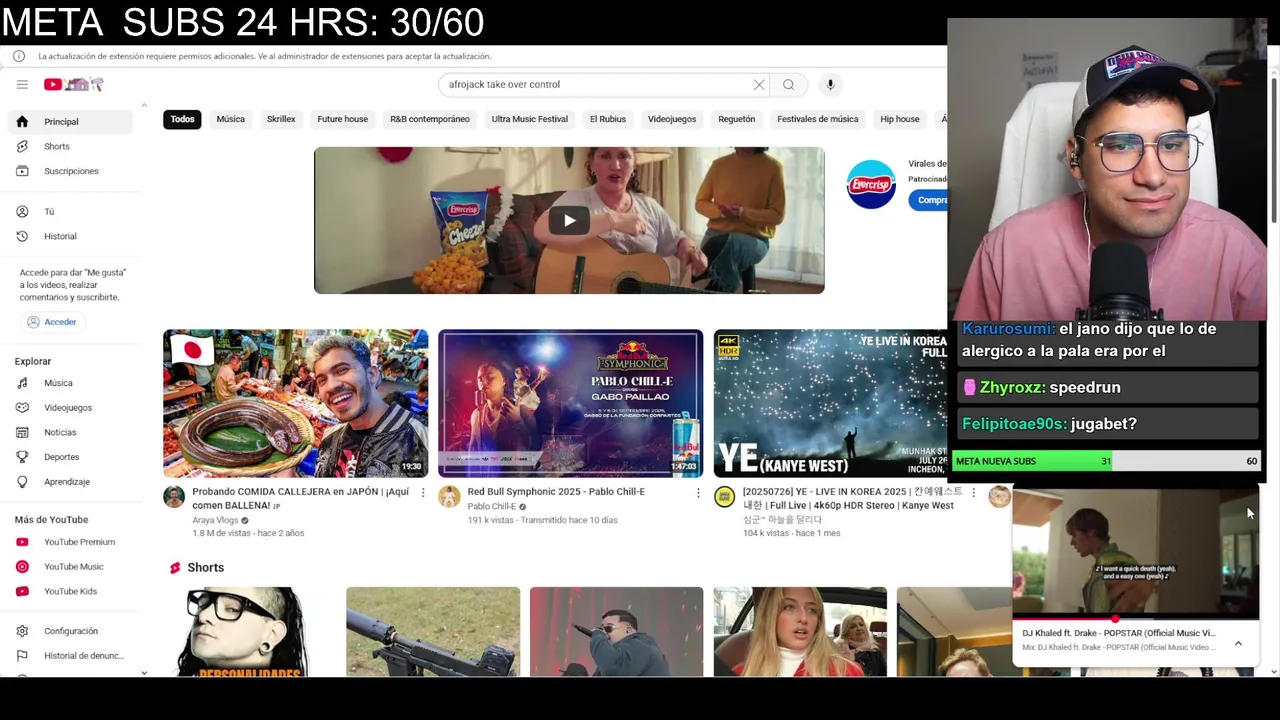The height and width of the screenshot is (720, 1280).
Task: Clear the search box with the X icon
Action: 759,85
